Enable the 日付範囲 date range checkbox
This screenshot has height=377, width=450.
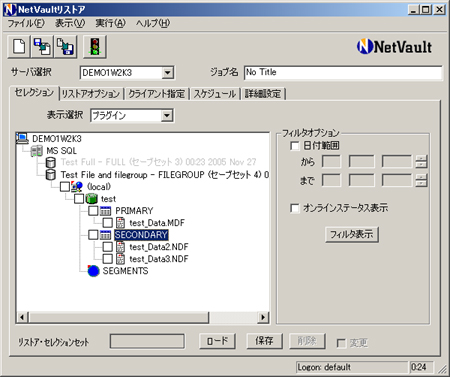pyautogui.click(x=295, y=146)
